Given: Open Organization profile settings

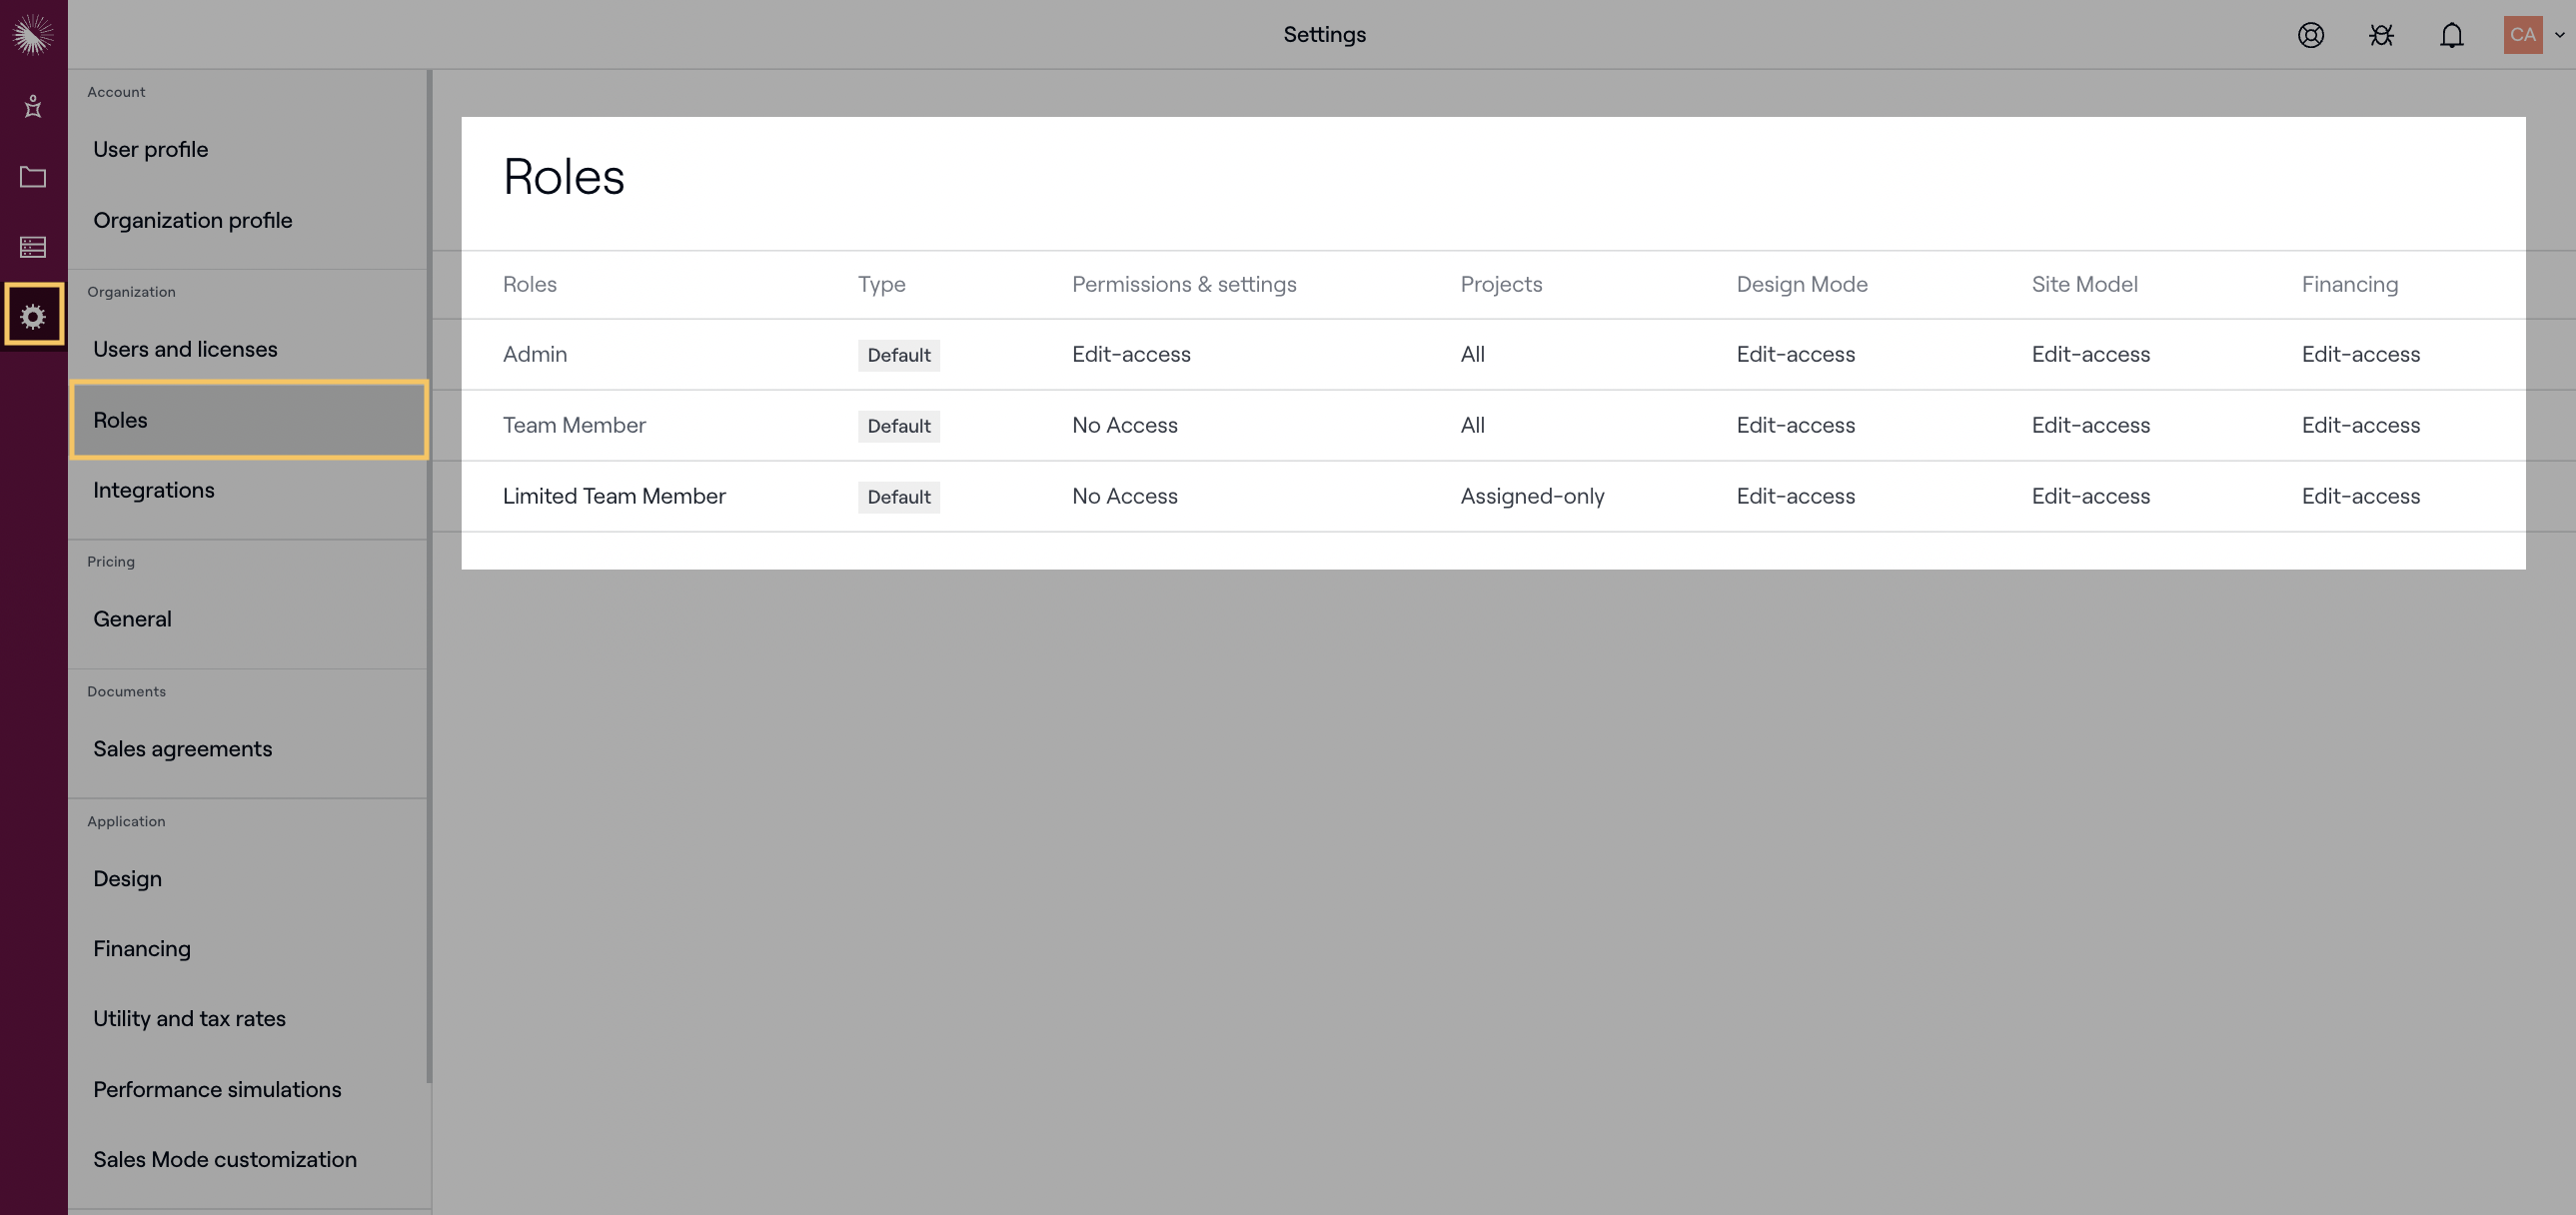Looking at the screenshot, I should click(192, 220).
